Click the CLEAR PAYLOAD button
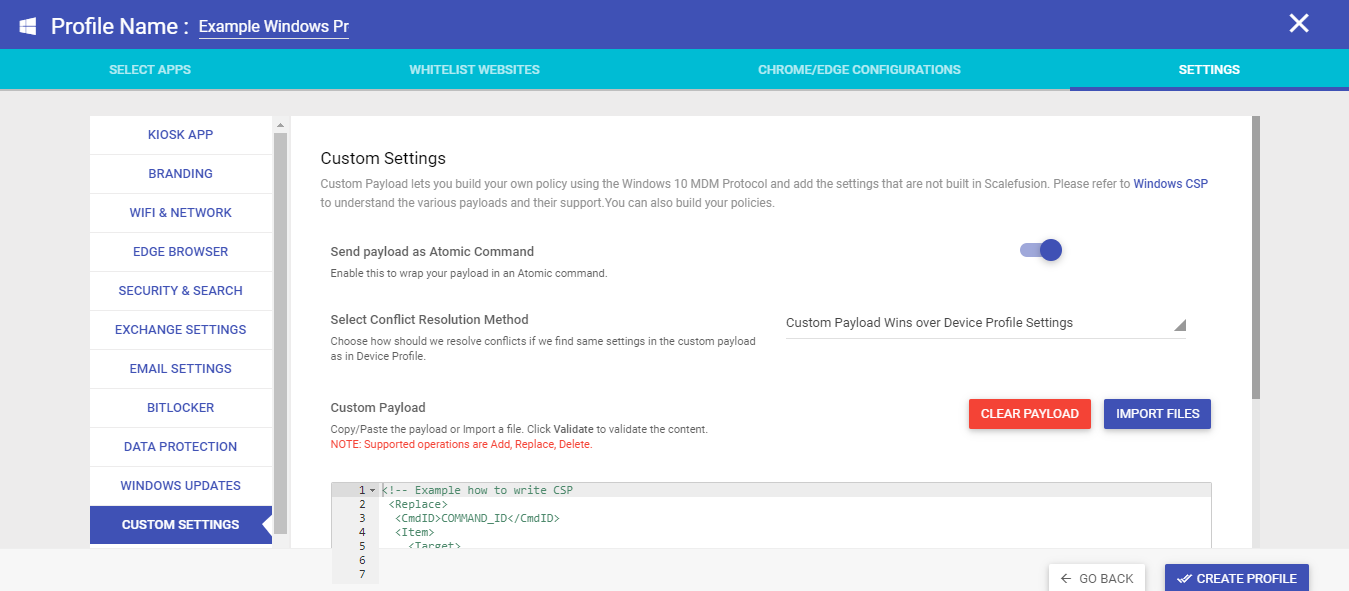 click(1029, 413)
